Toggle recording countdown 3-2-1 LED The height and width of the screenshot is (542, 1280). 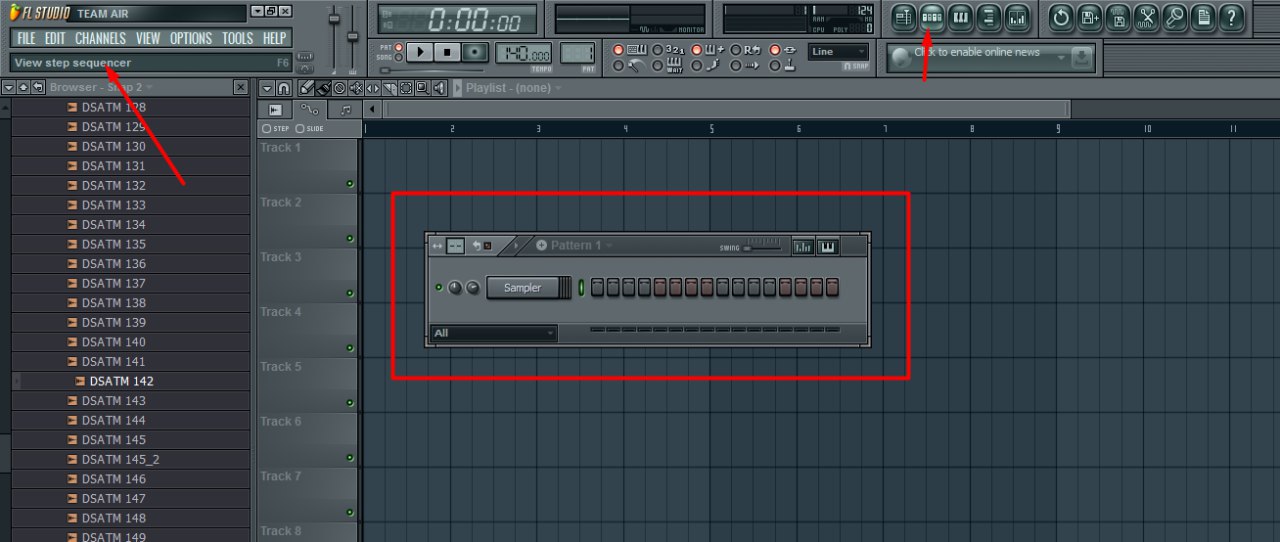coord(657,50)
